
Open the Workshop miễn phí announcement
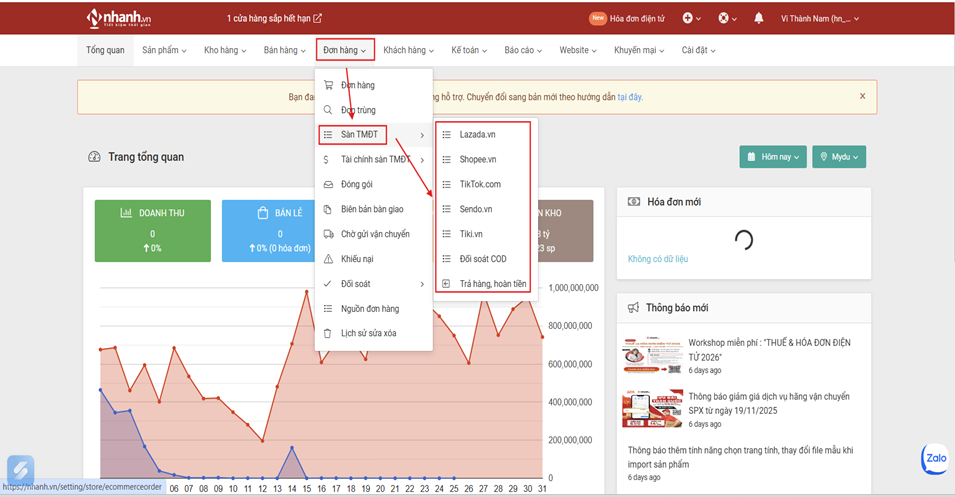point(769,350)
